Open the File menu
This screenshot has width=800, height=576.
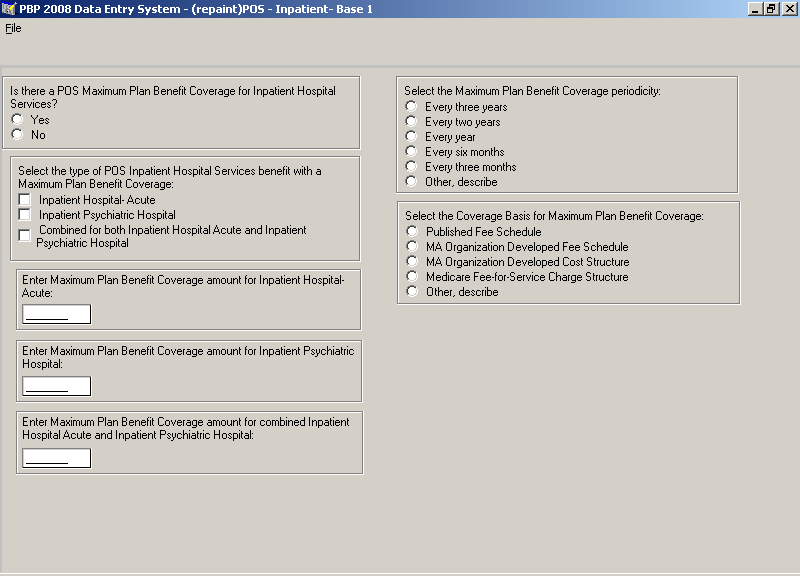coord(13,28)
